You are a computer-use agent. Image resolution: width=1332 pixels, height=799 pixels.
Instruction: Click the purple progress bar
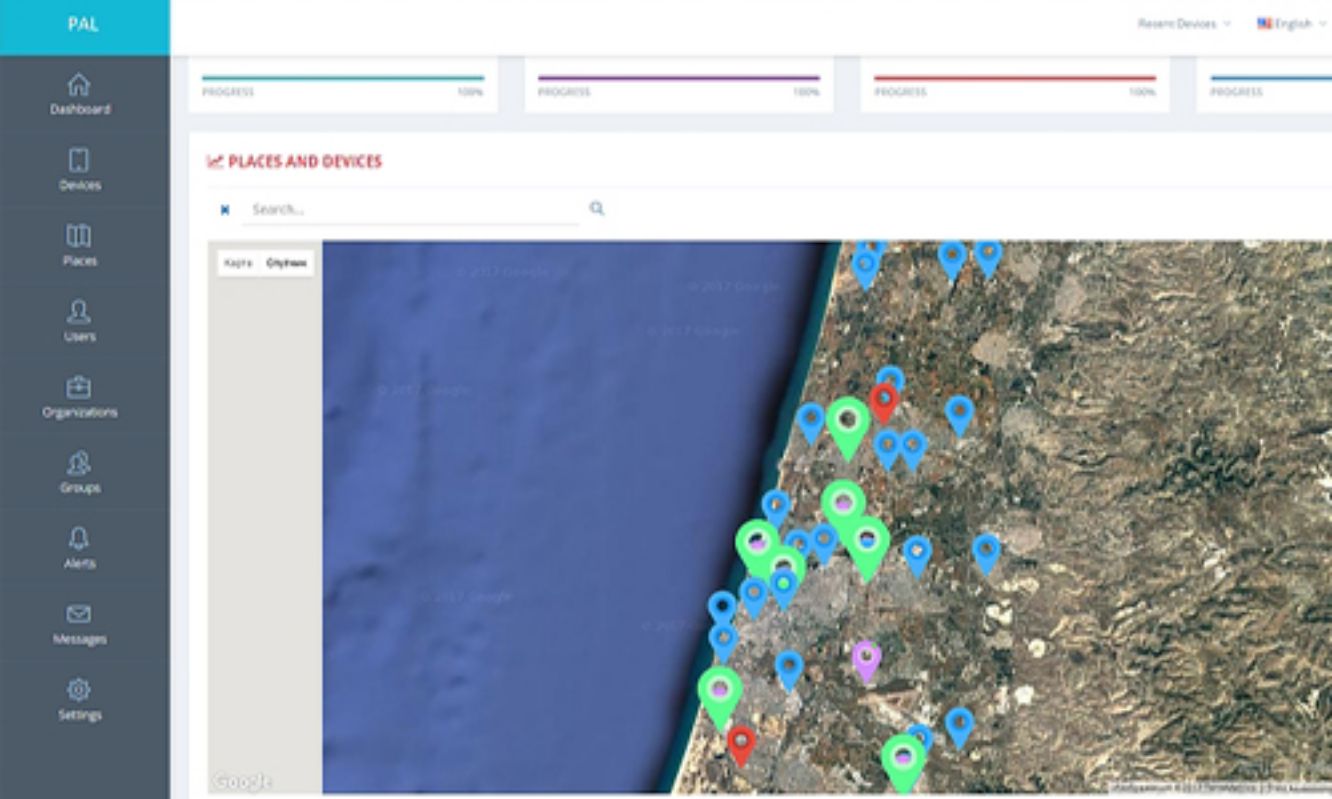click(x=678, y=78)
